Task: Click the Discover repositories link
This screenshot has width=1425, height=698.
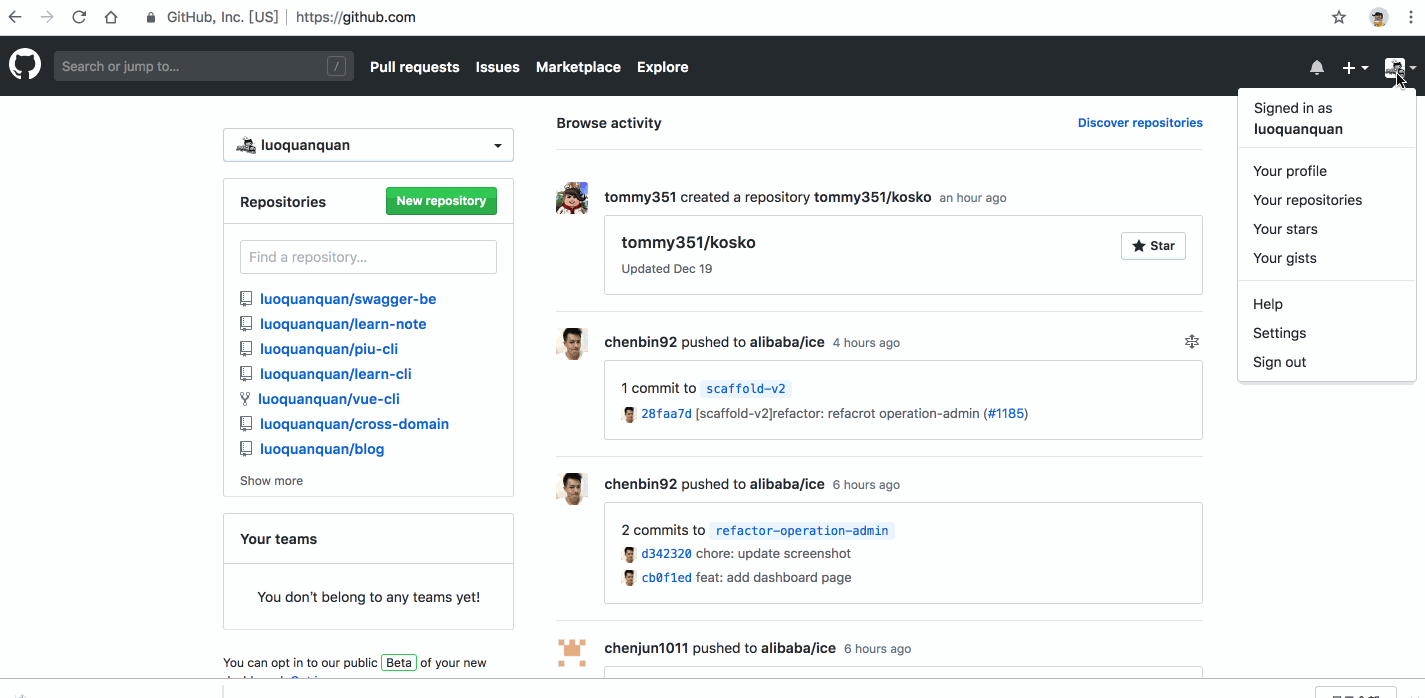Action: pos(1140,123)
